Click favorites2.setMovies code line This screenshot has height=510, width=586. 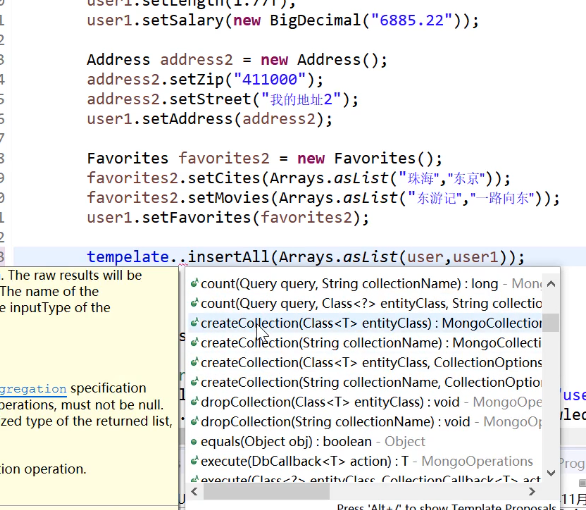click(323, 198)
